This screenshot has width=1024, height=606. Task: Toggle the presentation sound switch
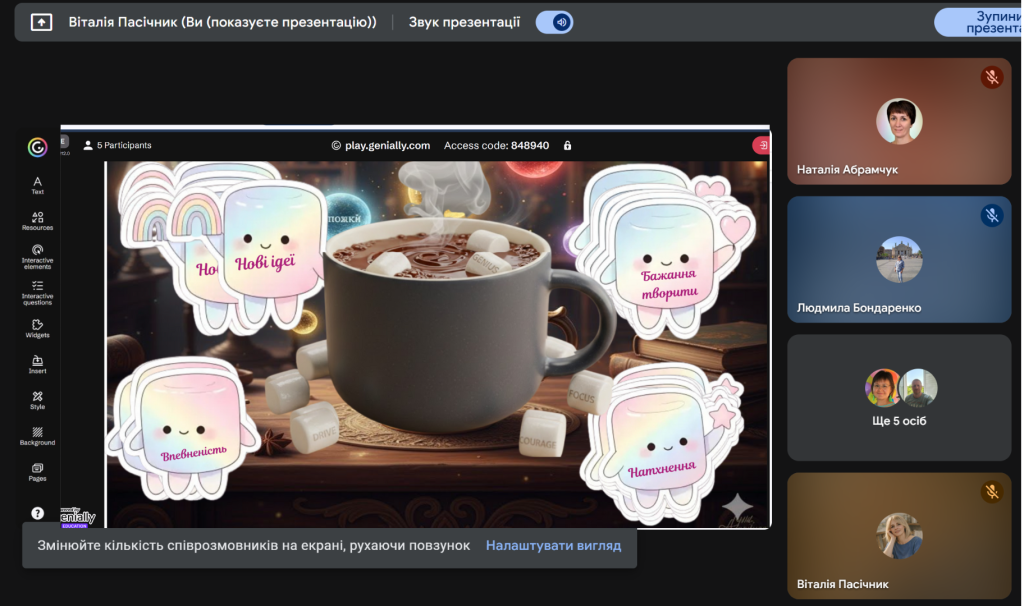(x=554, y=22)
